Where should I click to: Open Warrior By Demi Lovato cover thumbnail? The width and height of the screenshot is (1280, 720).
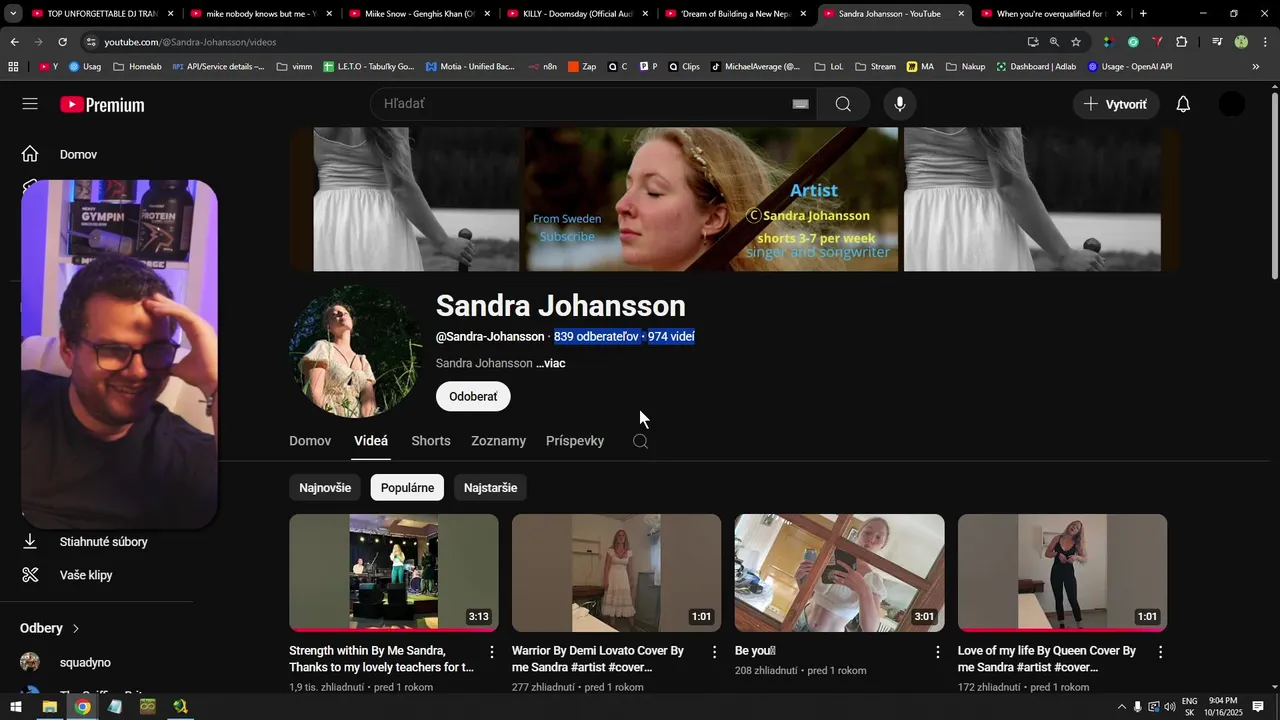tap(616, 573)
